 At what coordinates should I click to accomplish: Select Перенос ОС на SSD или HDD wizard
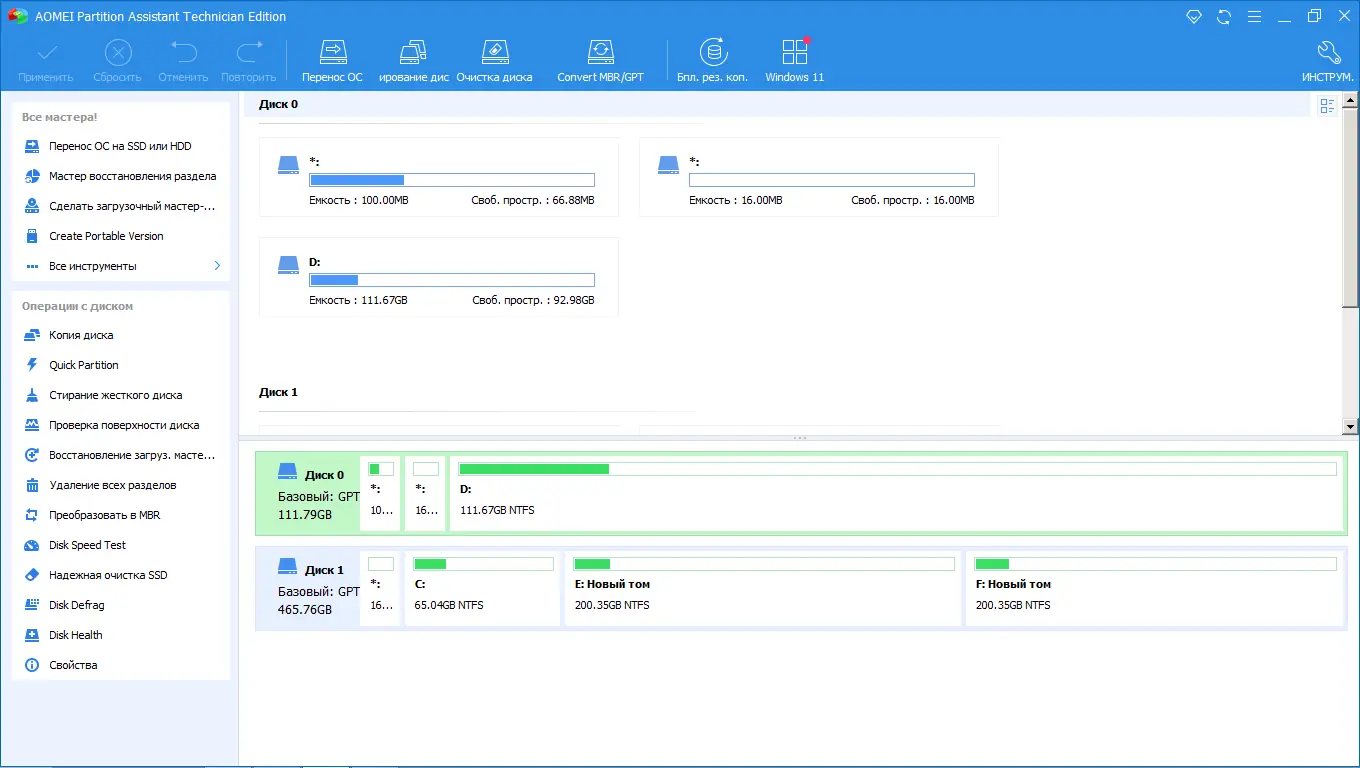(121, 146)
